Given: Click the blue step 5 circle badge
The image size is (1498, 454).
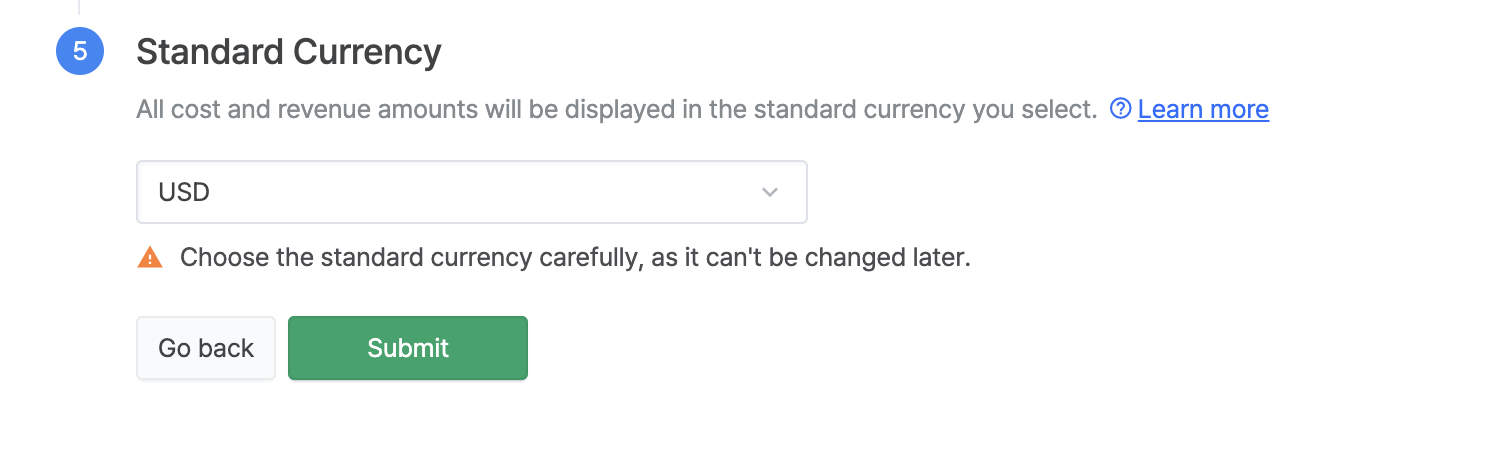Looking at the screenshot, I should point(80,51).
